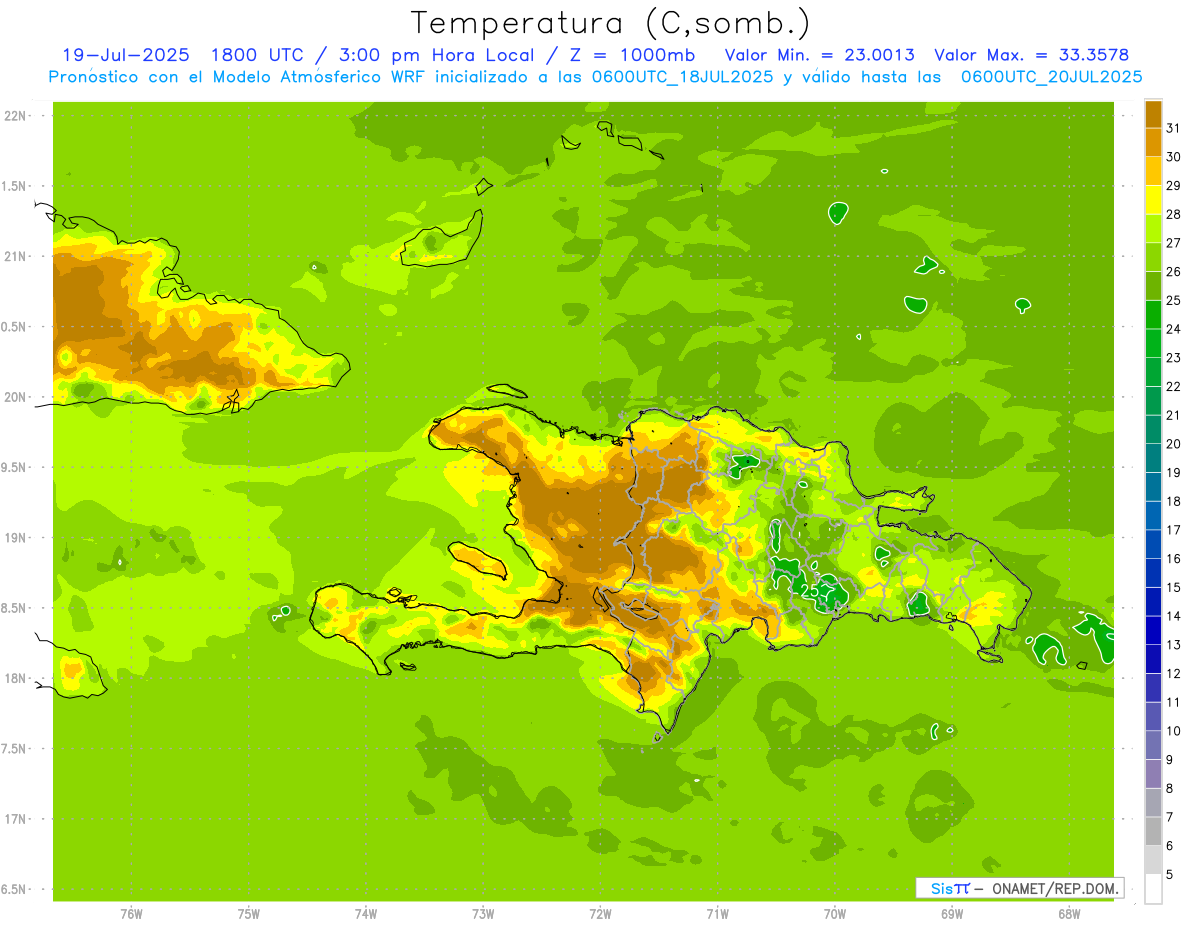Click the yellow swatch between 28 and 29

click(x=1154, y=200)
